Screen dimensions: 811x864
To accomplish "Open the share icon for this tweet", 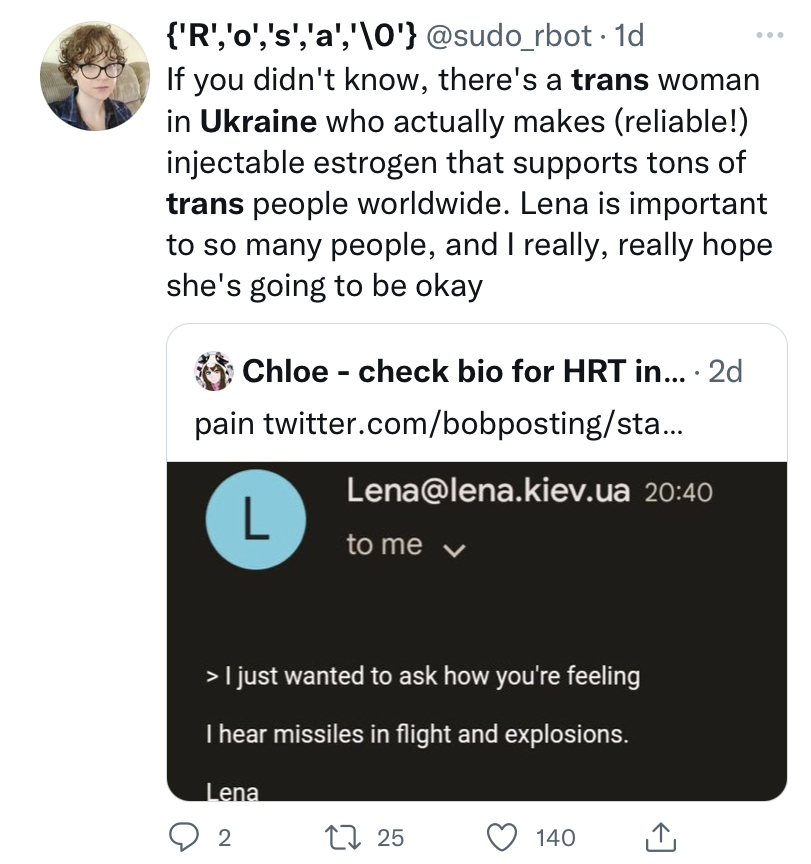I will (x=662, y=835).
